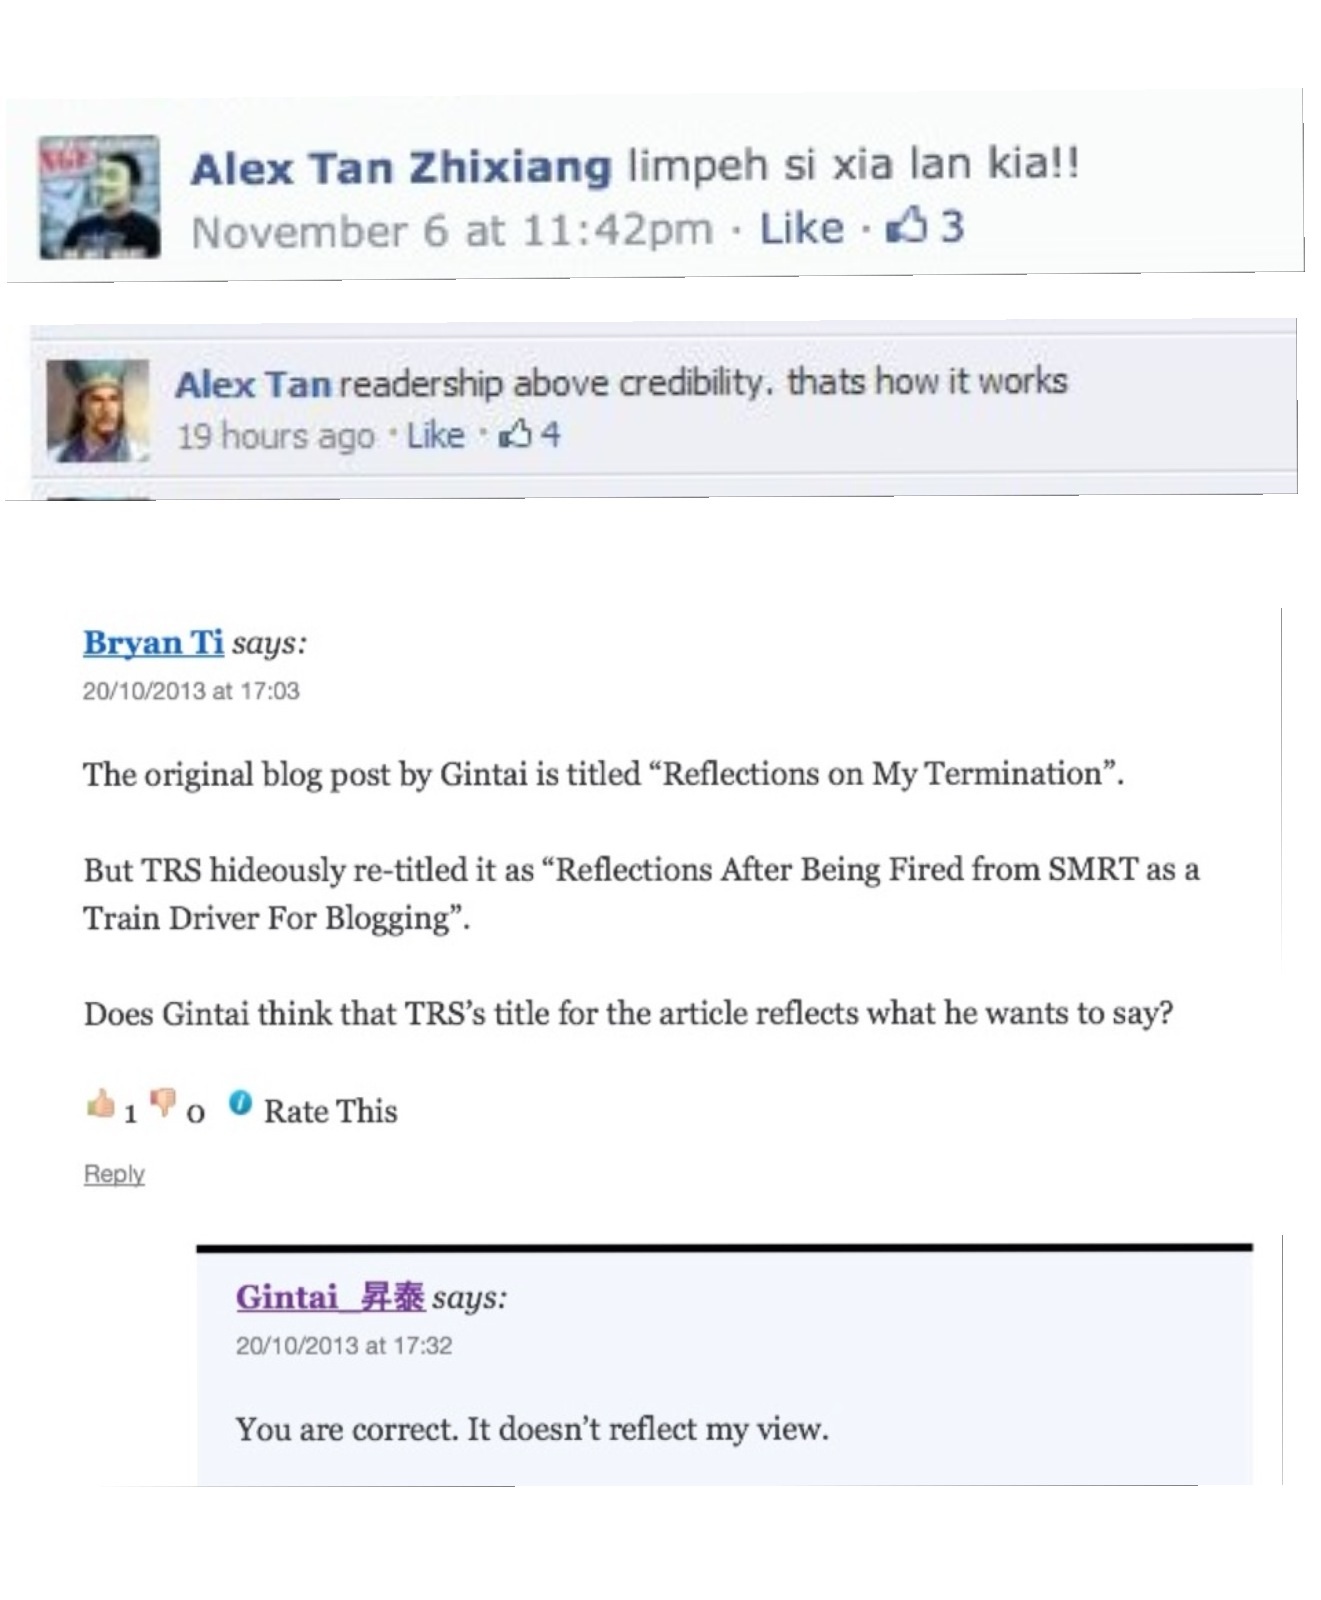1321x1600 pixels.
Task: Open the 20/10/2013 at 17:32 permalink
Action: point(344,1346)
